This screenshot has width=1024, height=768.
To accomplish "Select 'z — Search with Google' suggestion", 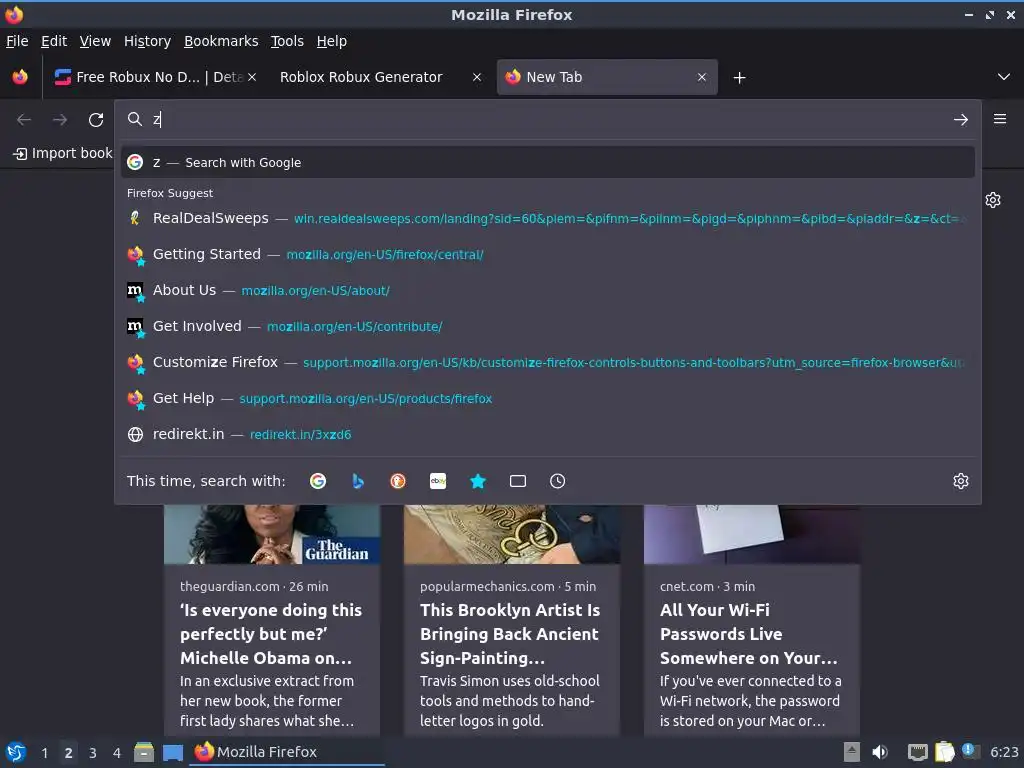I will (547, 163).
